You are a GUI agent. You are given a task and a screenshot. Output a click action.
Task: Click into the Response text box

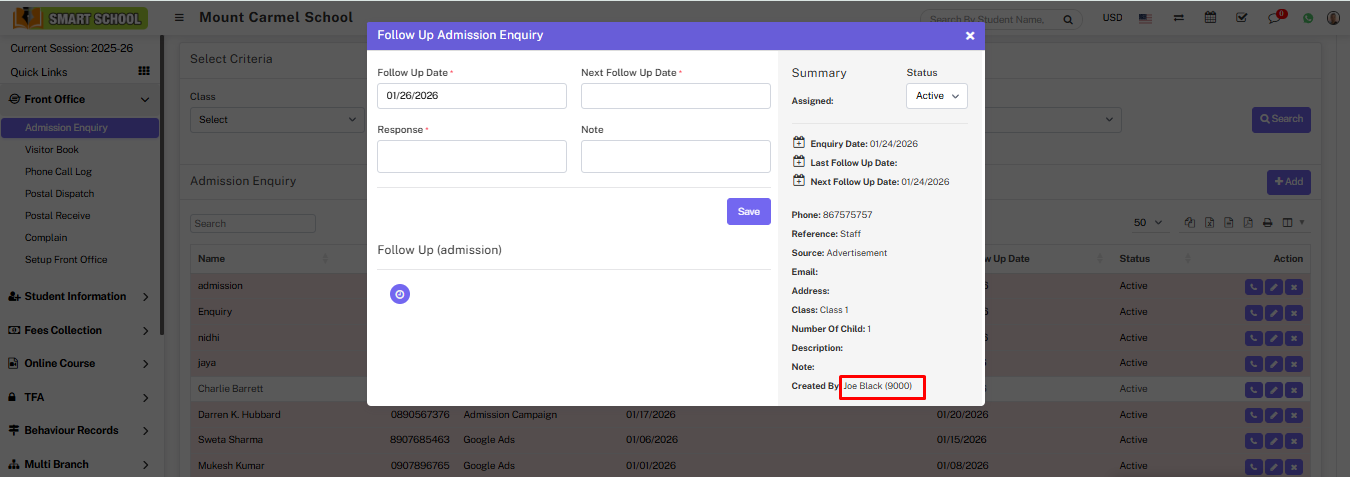coord(471,156)
